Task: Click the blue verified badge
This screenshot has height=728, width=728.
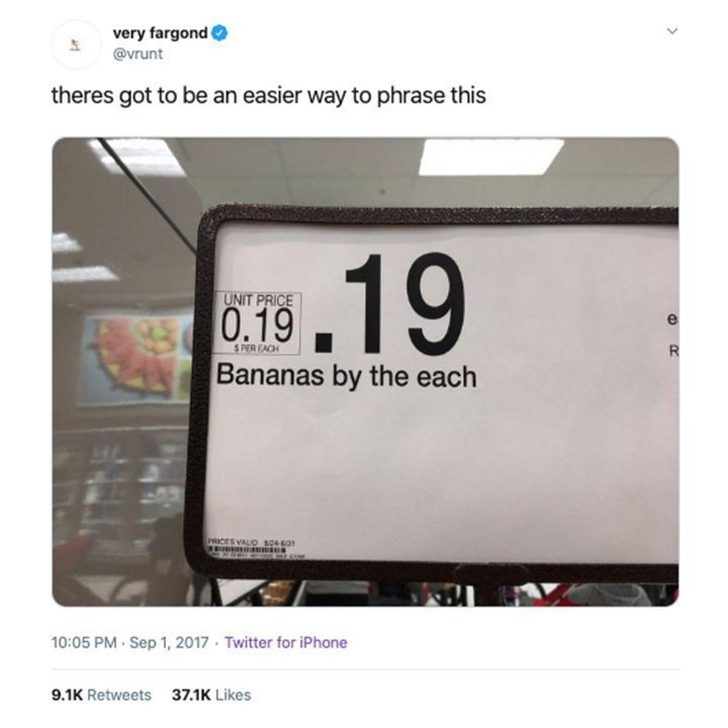Action: 219,33
